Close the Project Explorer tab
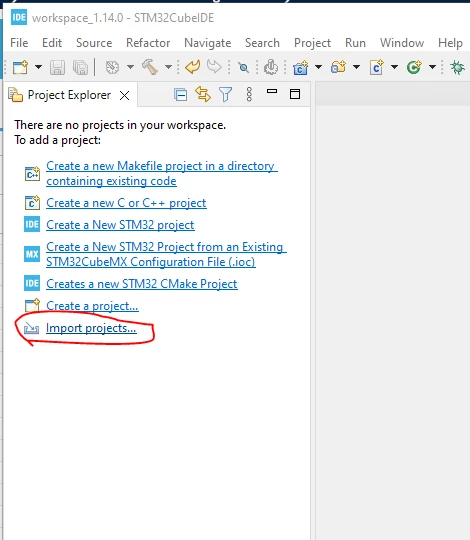Viewport: 470px width, 540px height. pos(125,95)
